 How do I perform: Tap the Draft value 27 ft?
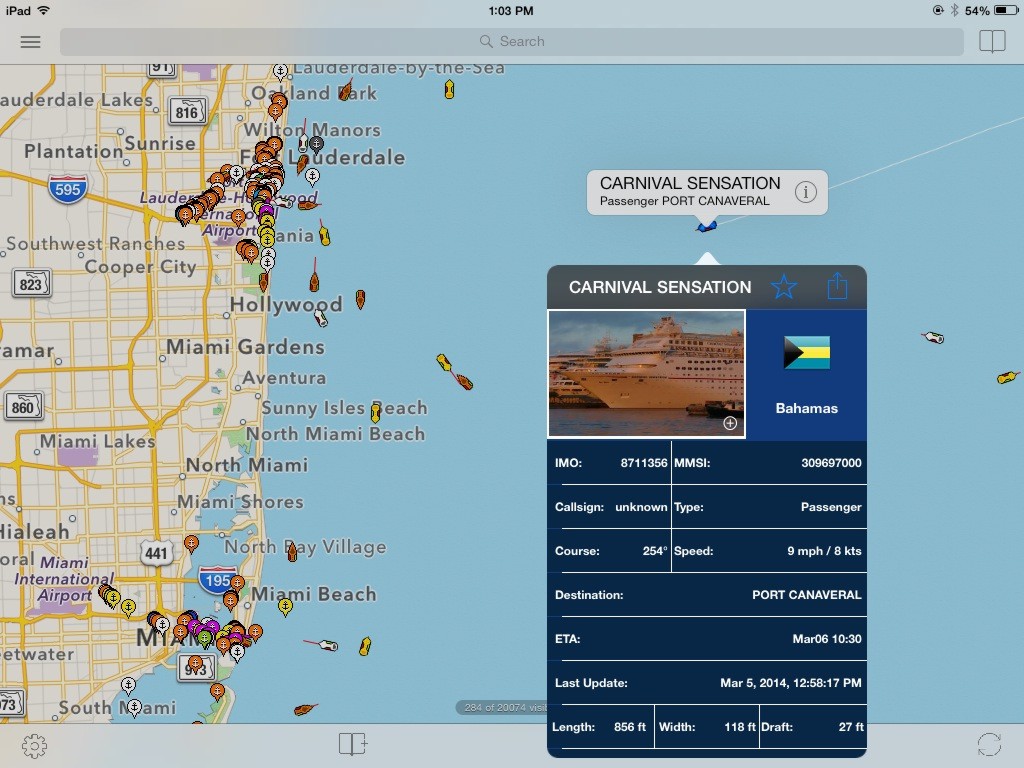coord(851,727)
